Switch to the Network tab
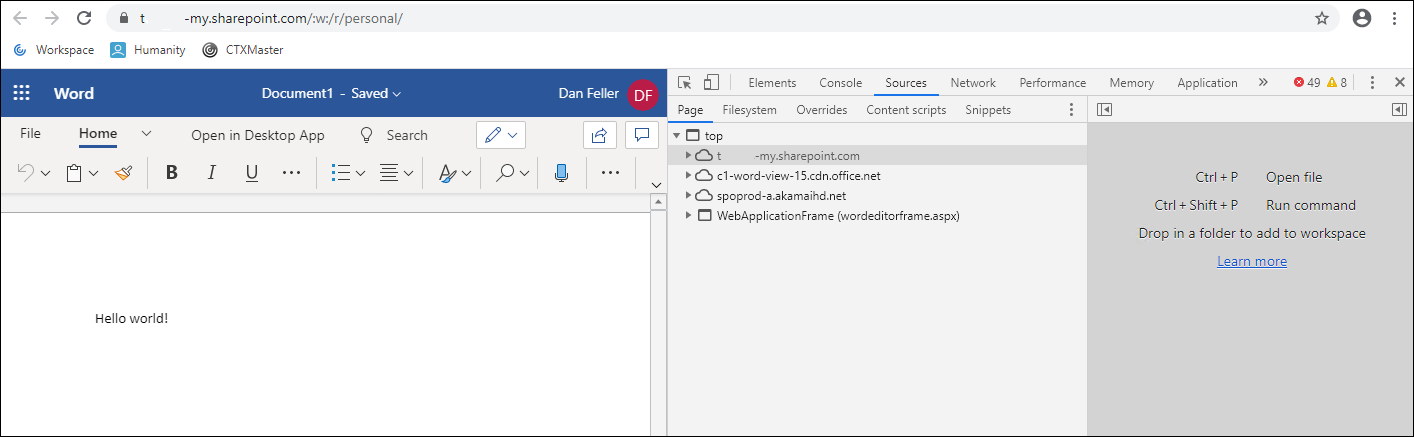 (973, 83)
